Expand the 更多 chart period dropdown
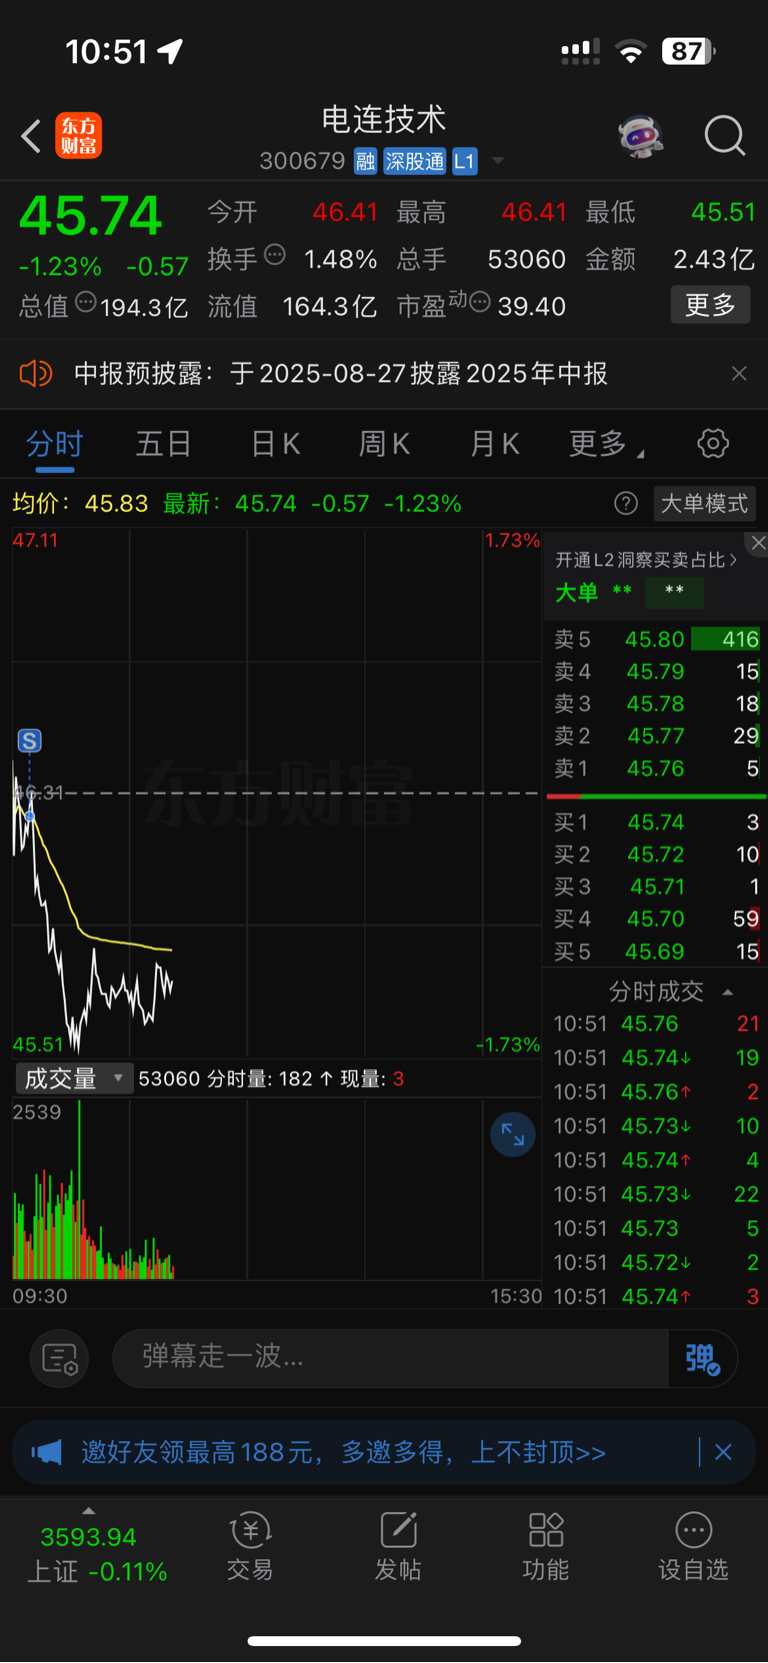Viewport: 768px width, 1663px height. (606, 443)
